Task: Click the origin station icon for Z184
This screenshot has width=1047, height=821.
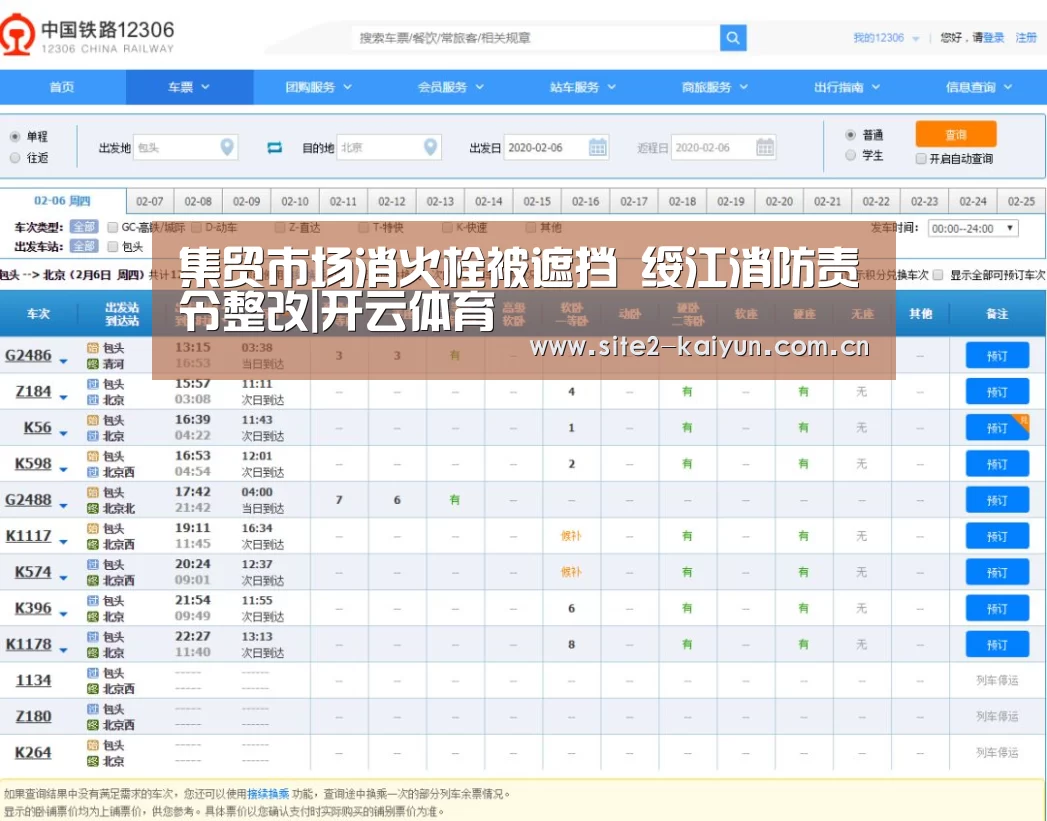Action: tap(93, 384)
